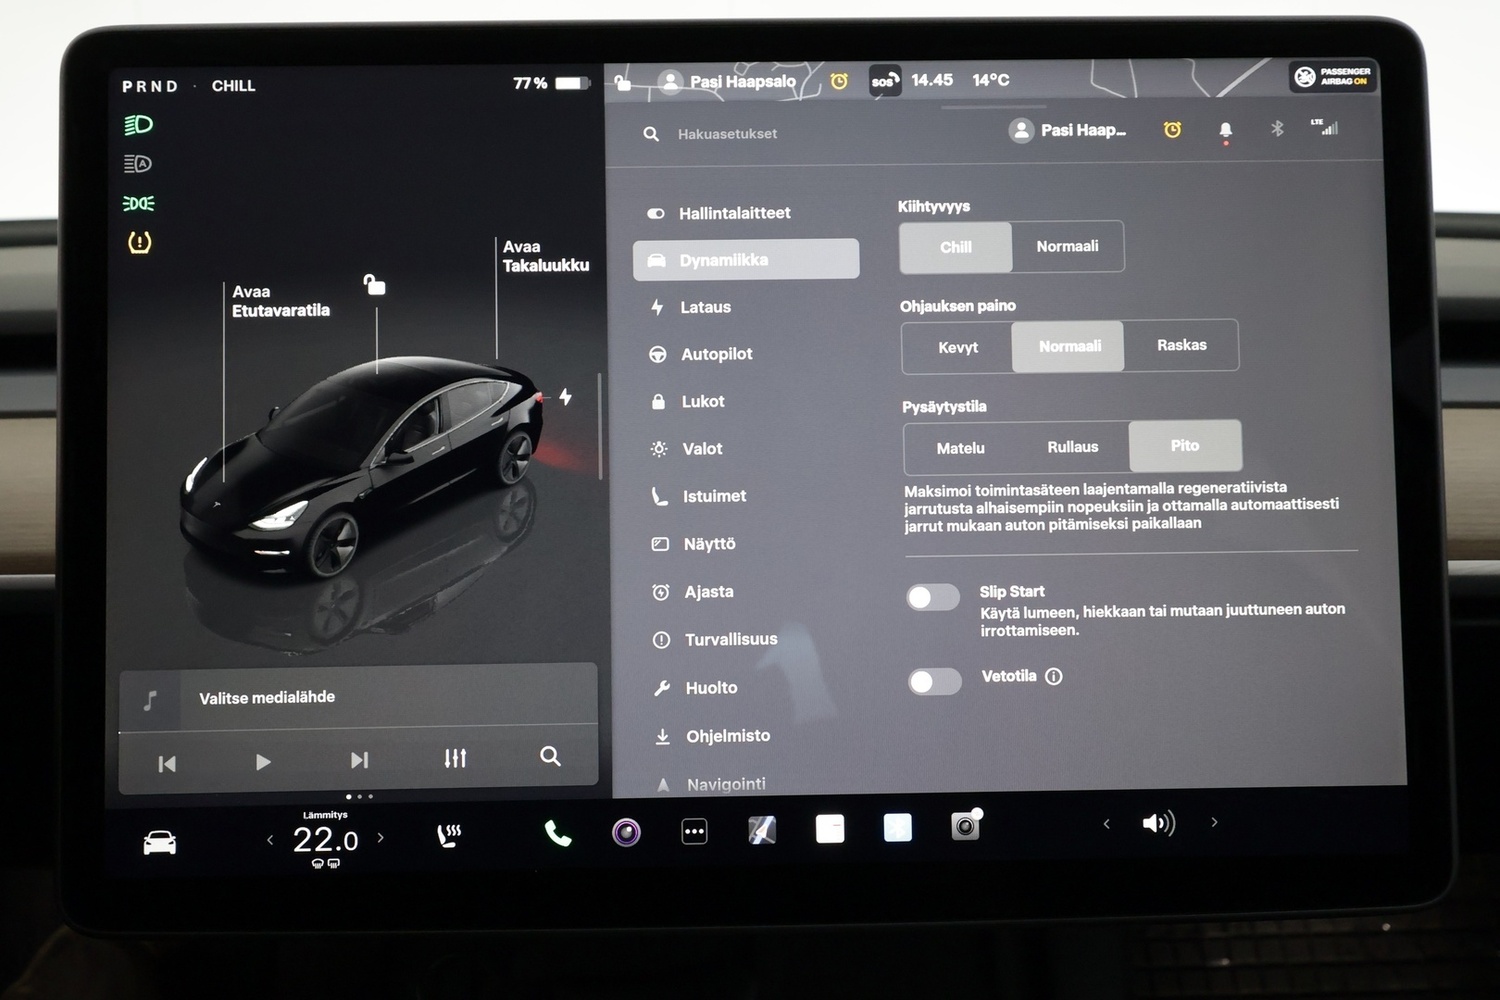Open Autopilot settings
Screen dimensions: 1500x1000
[702, 354]
